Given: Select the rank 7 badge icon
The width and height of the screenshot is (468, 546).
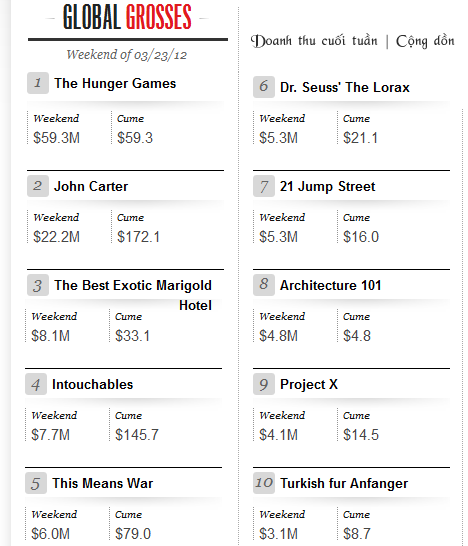Looking at the screenshot, I should click(x=264, y=186).
